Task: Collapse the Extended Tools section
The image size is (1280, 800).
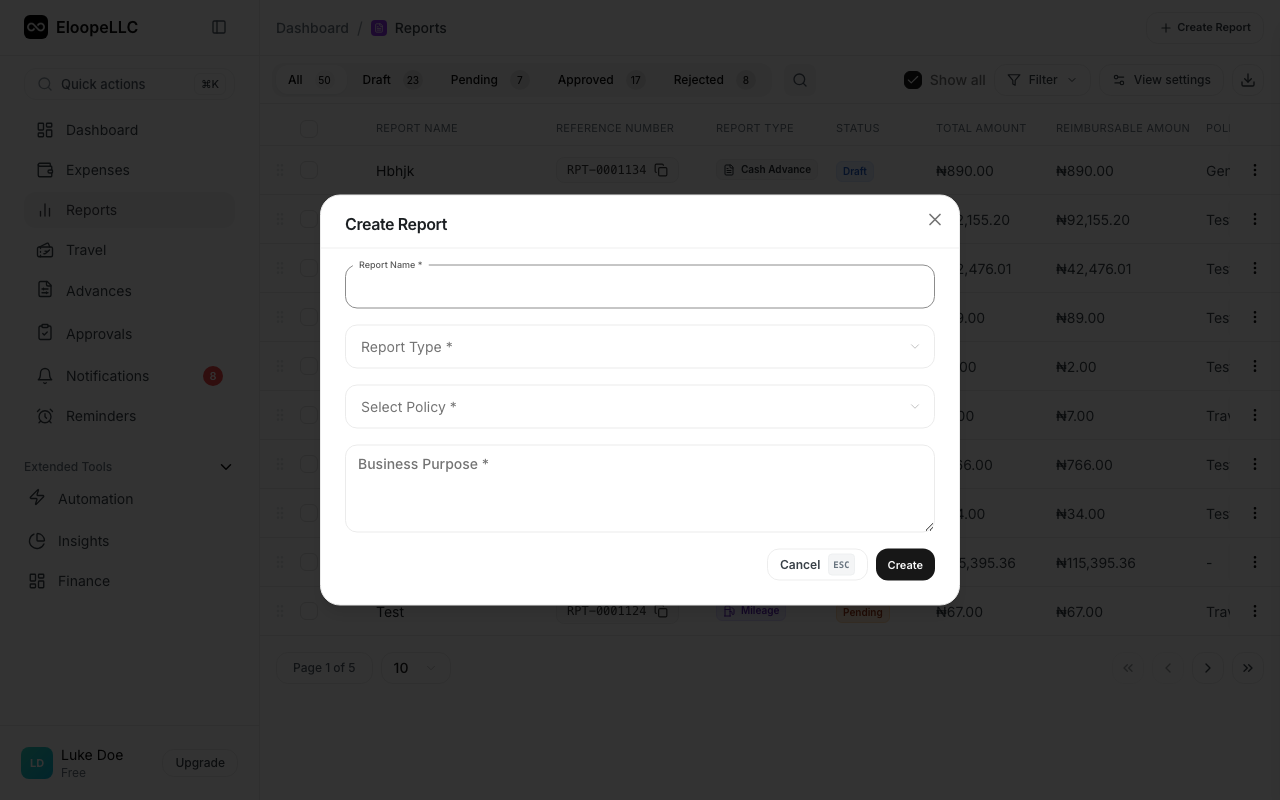Action: point(226,466)
